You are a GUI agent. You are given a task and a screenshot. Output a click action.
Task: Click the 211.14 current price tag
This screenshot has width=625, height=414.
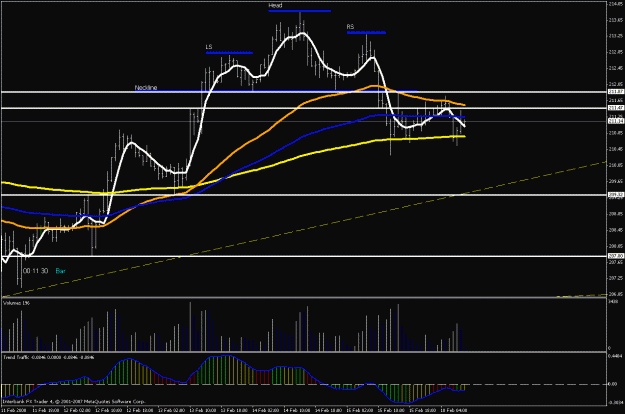(616, 121)
